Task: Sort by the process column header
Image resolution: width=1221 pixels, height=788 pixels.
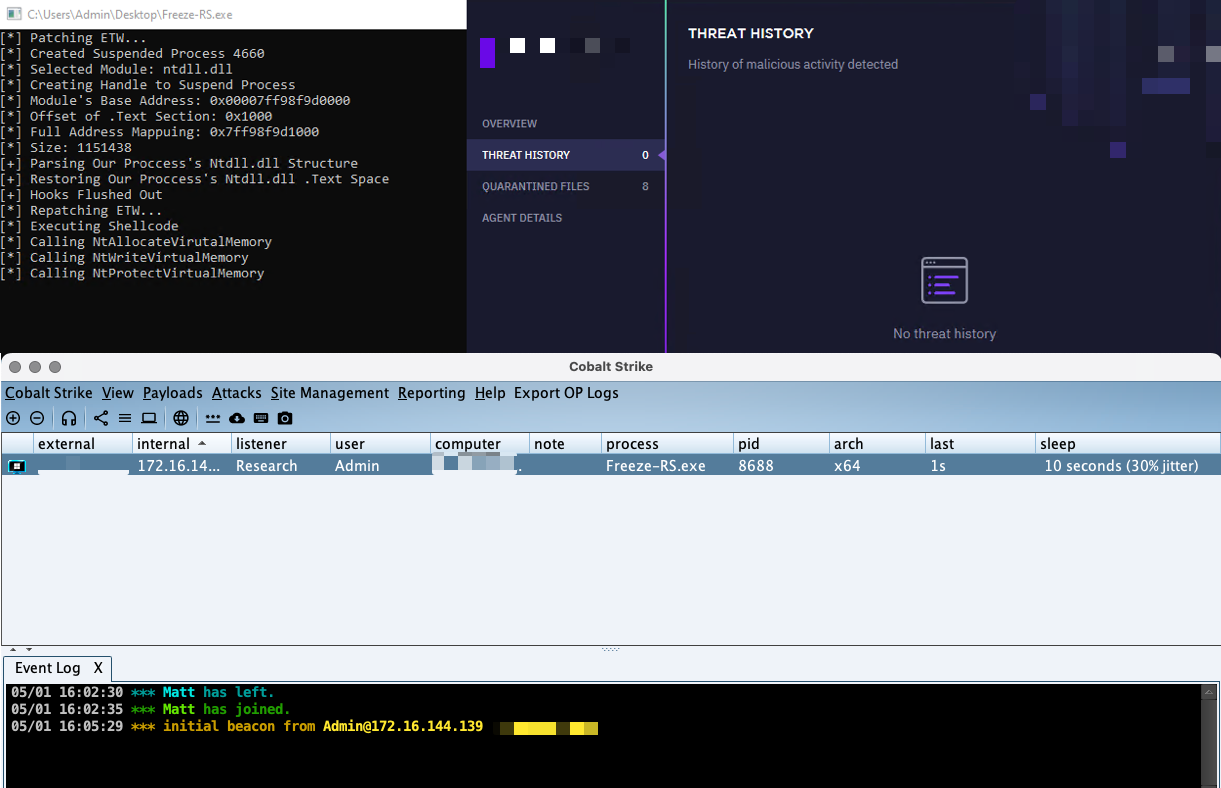Action: (667, 443)
